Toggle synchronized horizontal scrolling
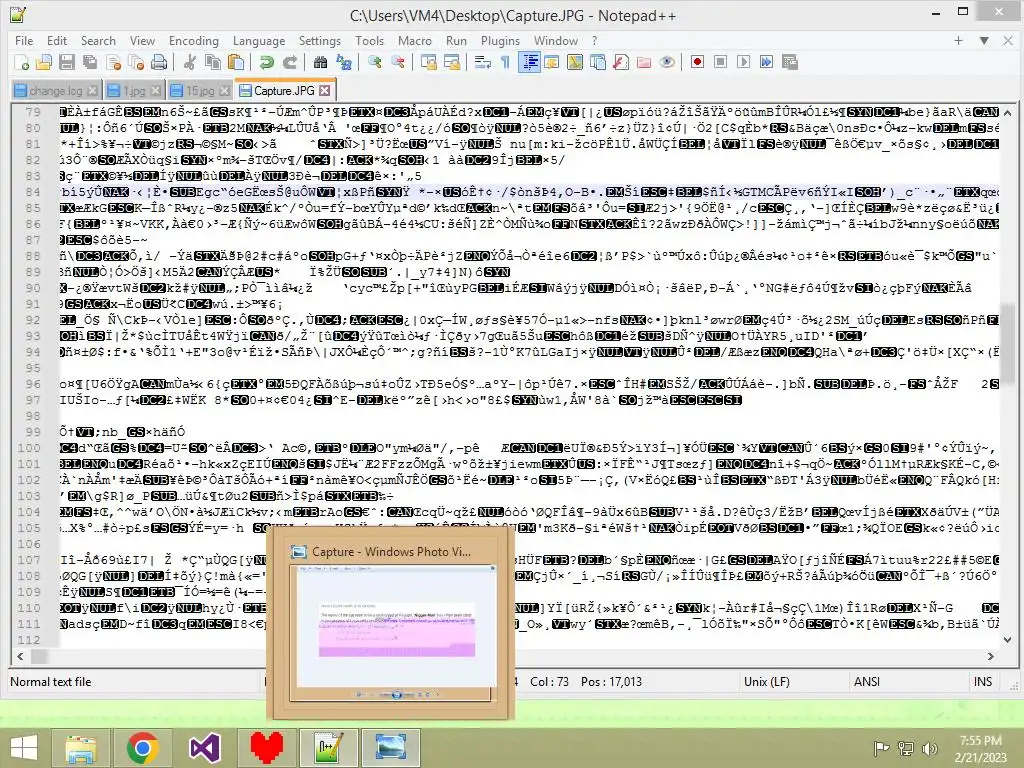1024x768 pixels. pos(451,63)
